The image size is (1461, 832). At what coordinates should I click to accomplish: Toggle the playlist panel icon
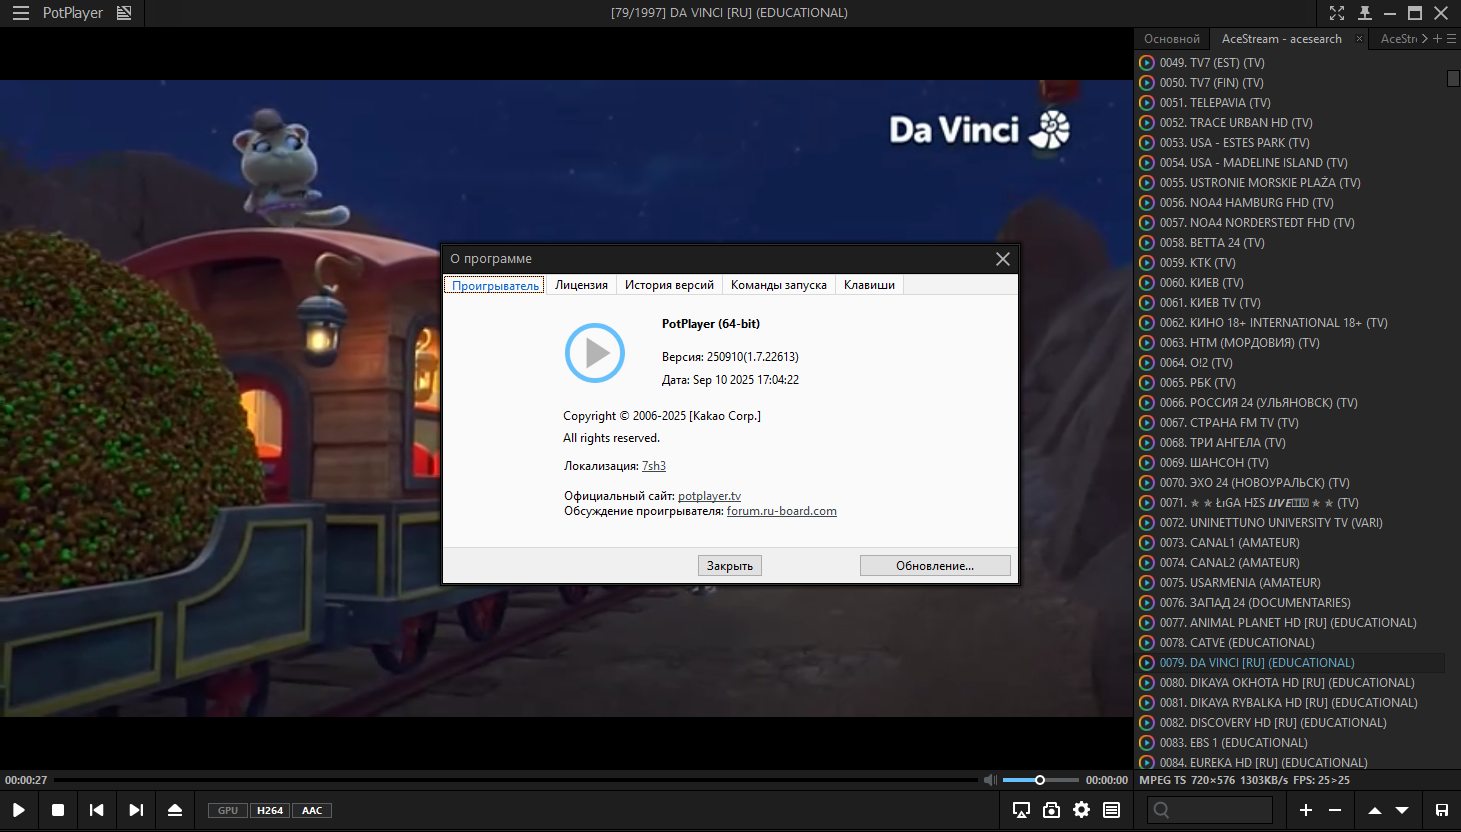click(1111, 810)
